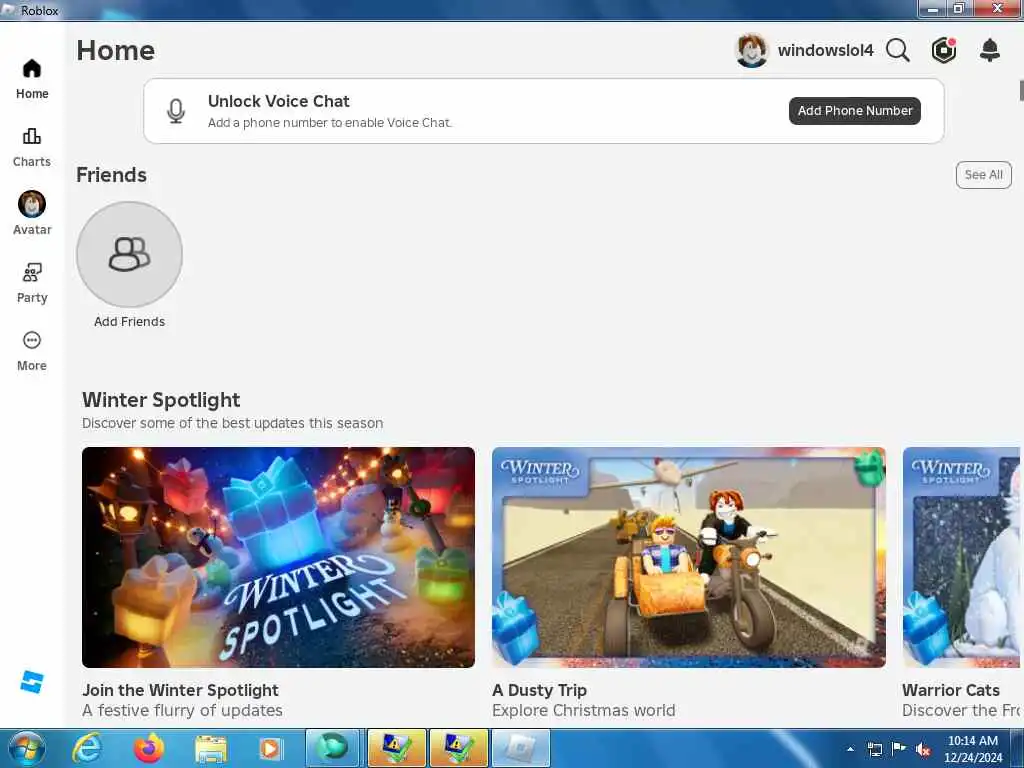
Task: Click the Add Friends label
Action: pyautogui.click(x=129, y=322)
